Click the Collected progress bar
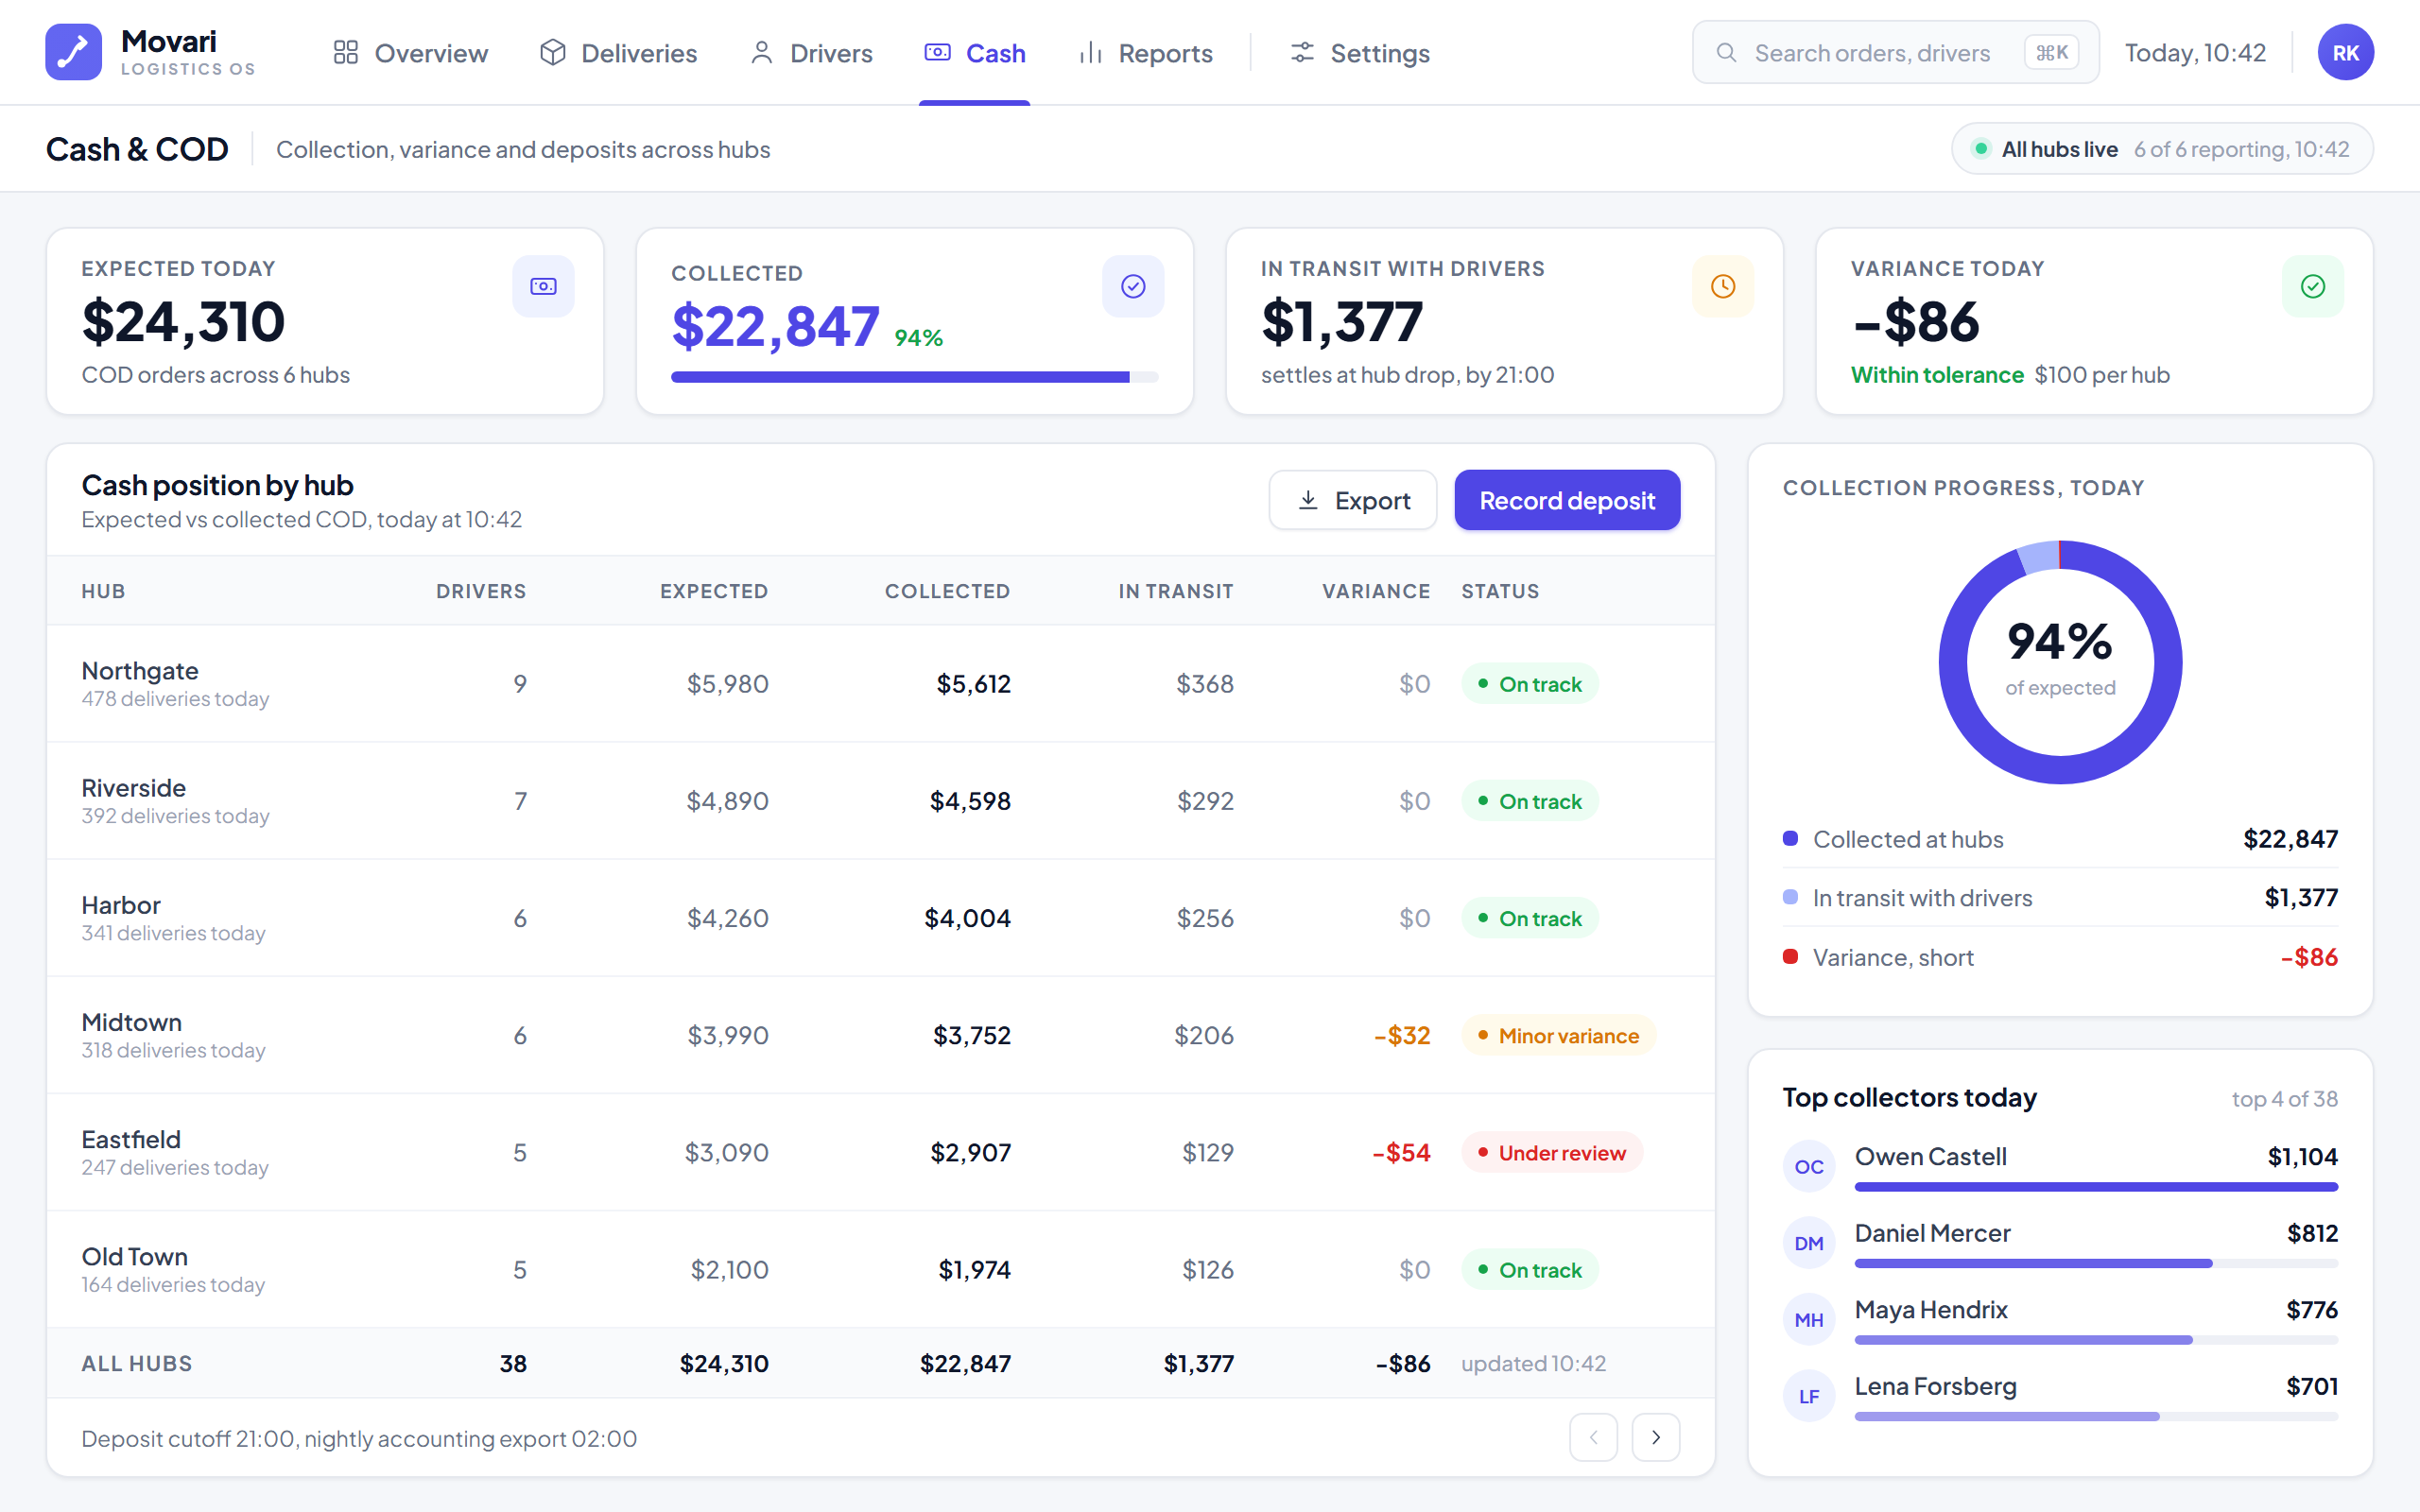The height and width of the screenshot is (1512, 2420). pos(914,377)
